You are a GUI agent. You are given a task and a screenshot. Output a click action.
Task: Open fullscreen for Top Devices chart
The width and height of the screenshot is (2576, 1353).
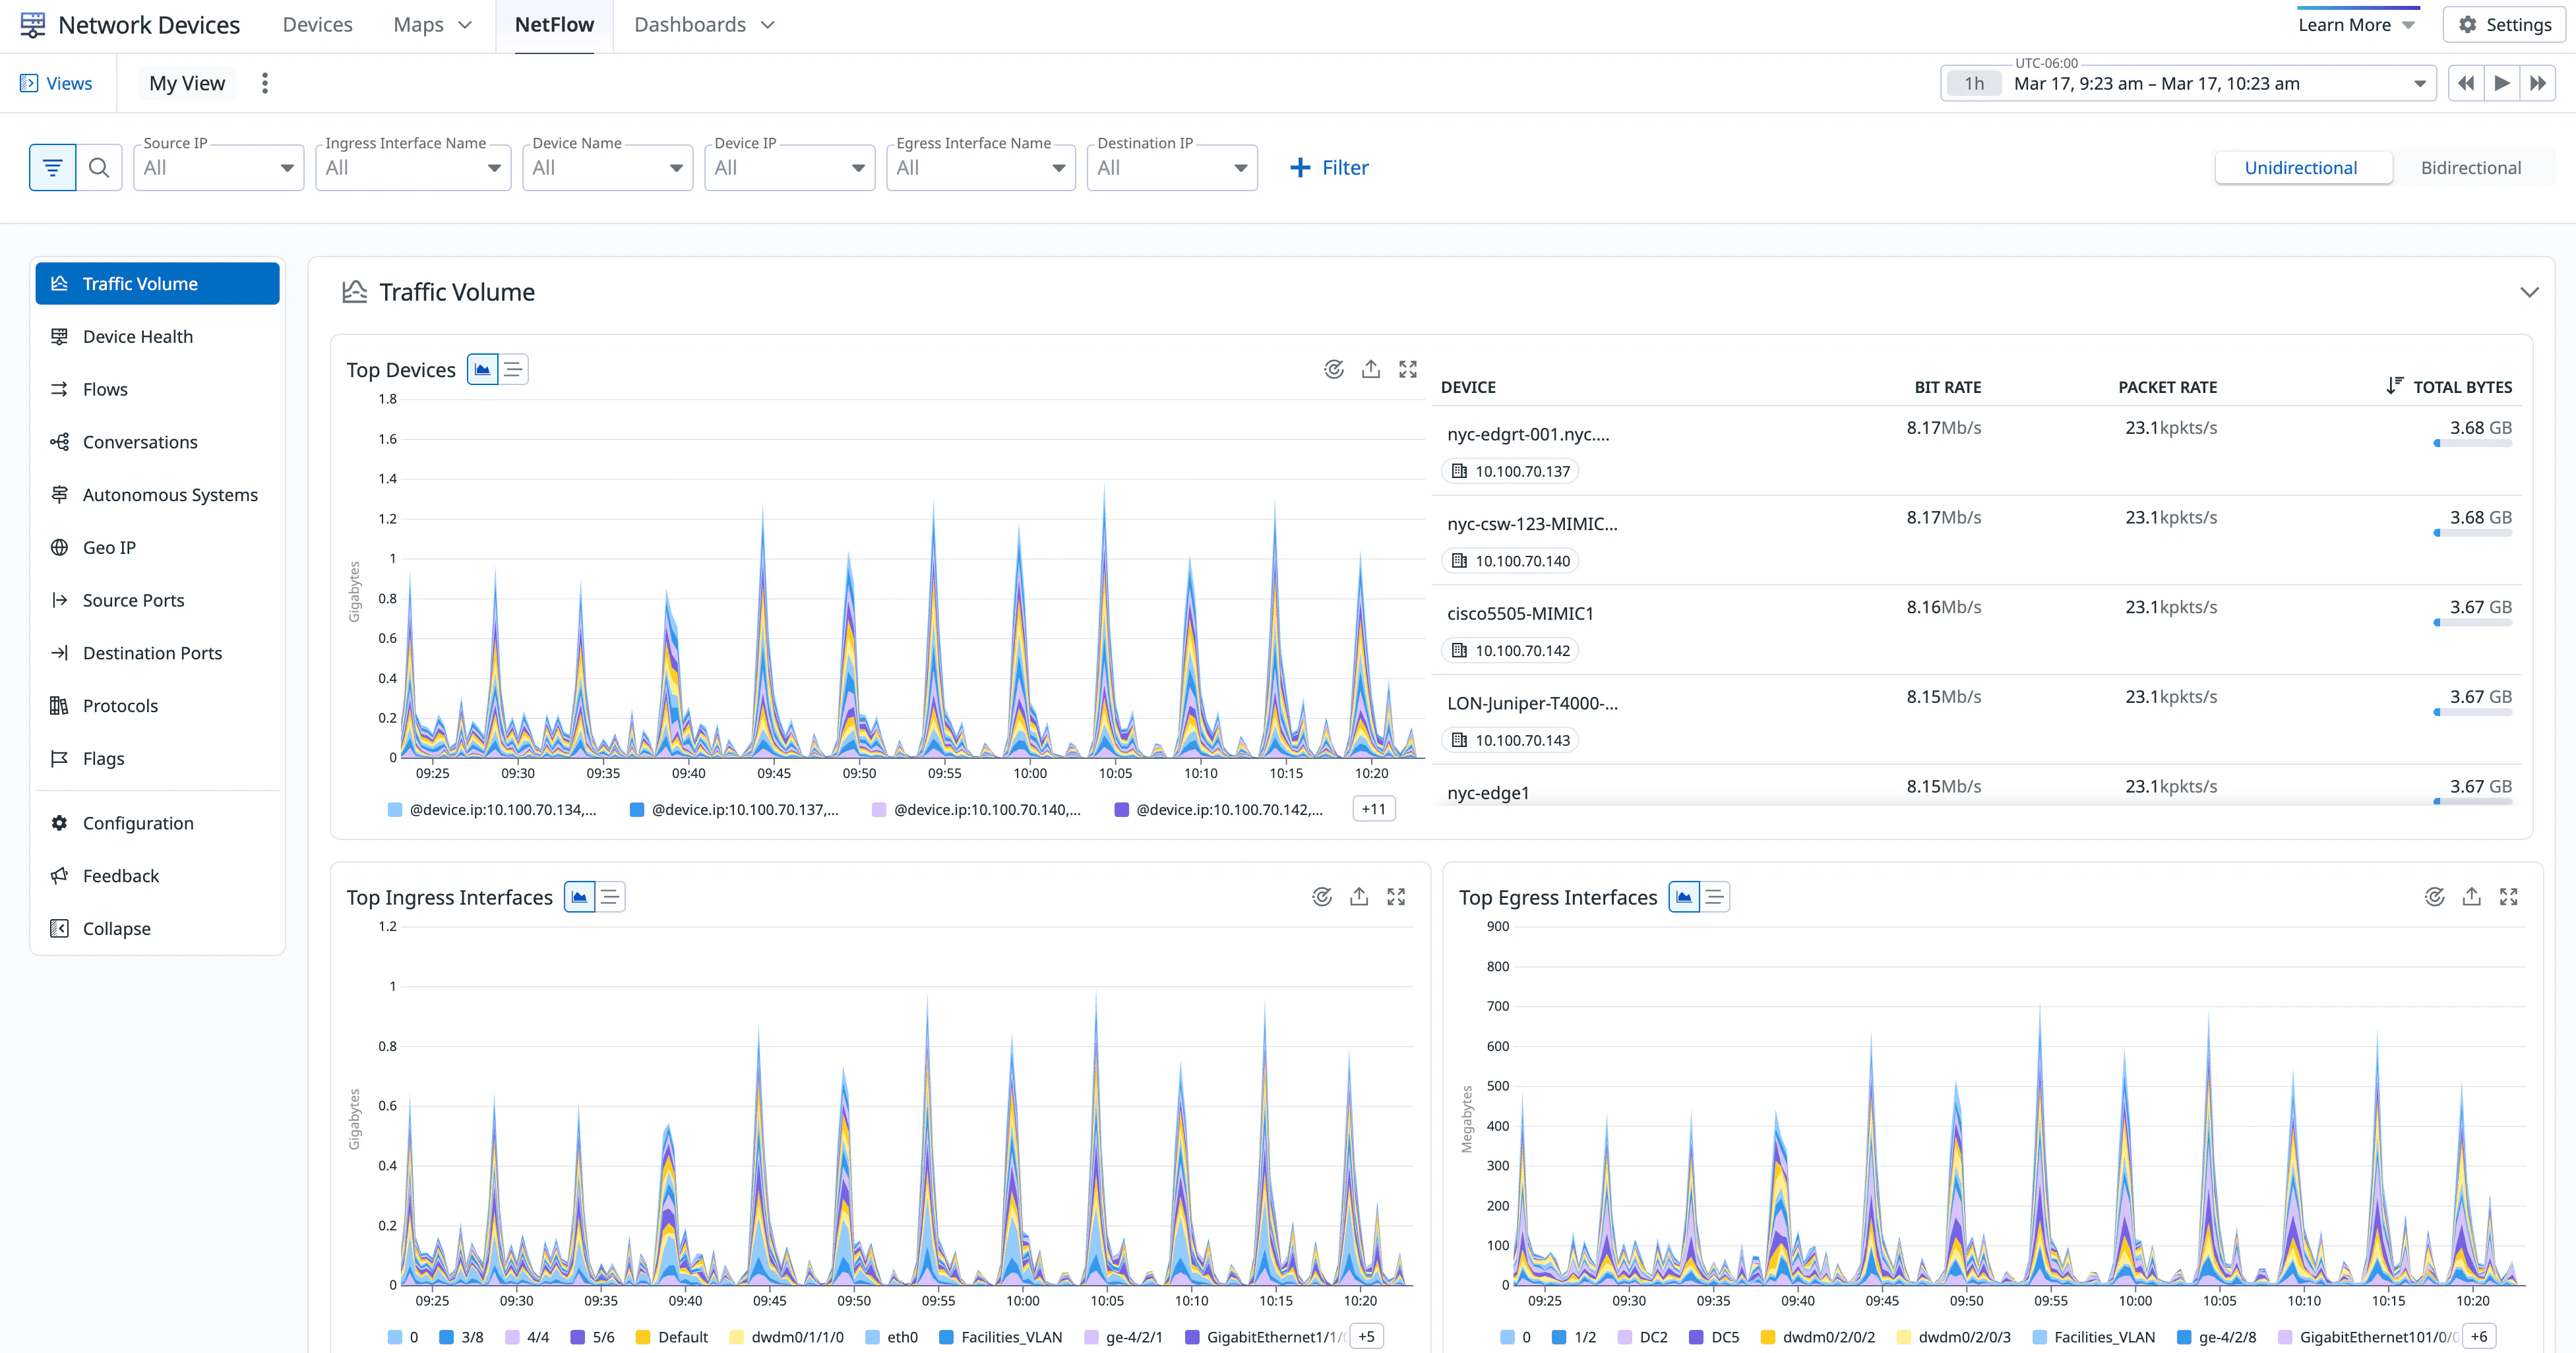1407,369
